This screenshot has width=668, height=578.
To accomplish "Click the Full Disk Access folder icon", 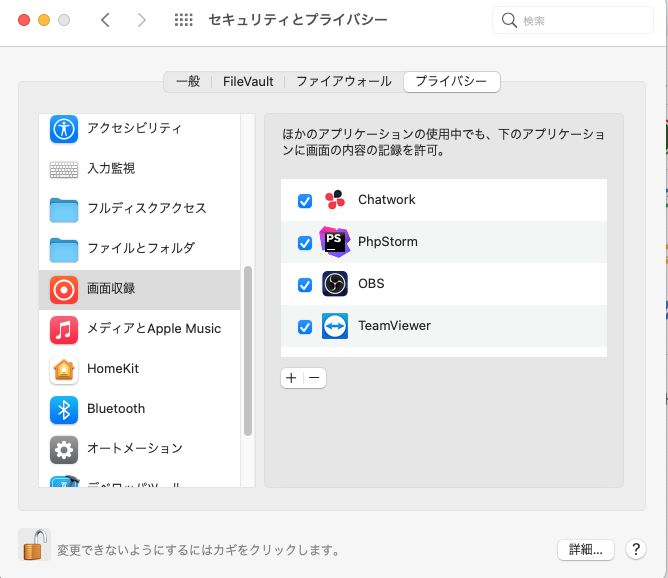I will (64, 209).
